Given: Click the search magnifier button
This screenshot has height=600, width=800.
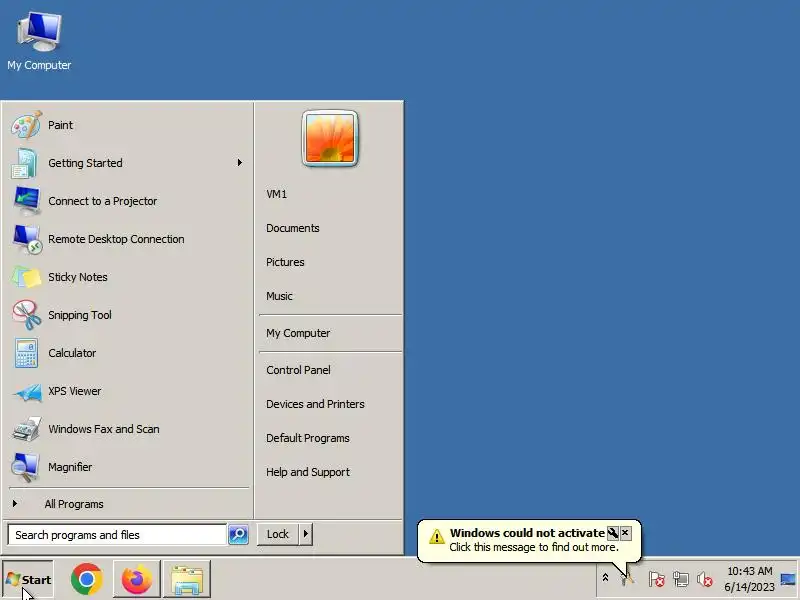Looking at the screenshot, I should click(x=238, y=535).
